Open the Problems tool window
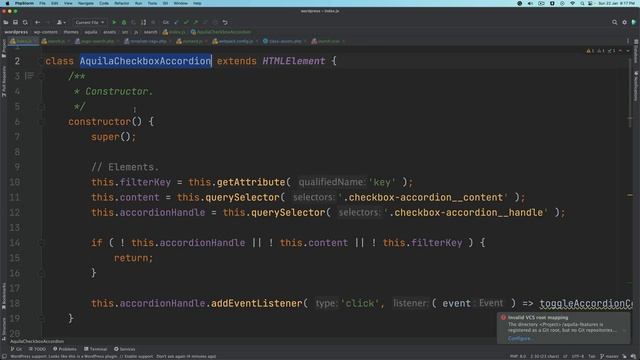The width and height of the screenshot is (640, 360). point(65,349)
